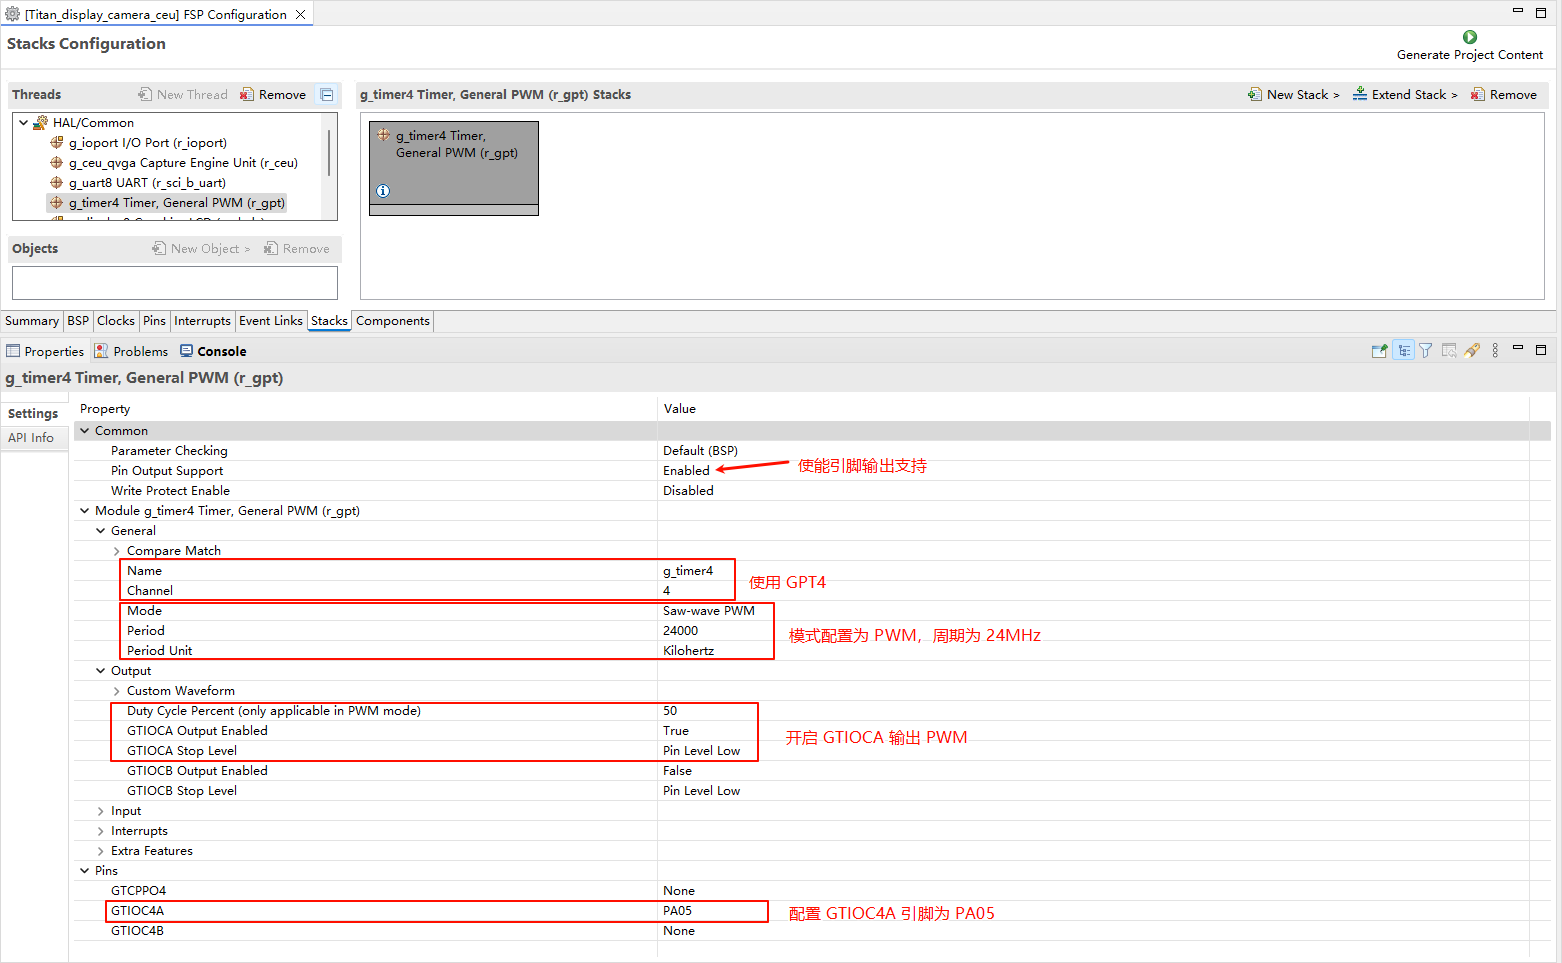The width and height of the screenshot is (1562, 963).
Task: Open the Clocks tab
Action: pyautogui.click(x=115, y=321)
